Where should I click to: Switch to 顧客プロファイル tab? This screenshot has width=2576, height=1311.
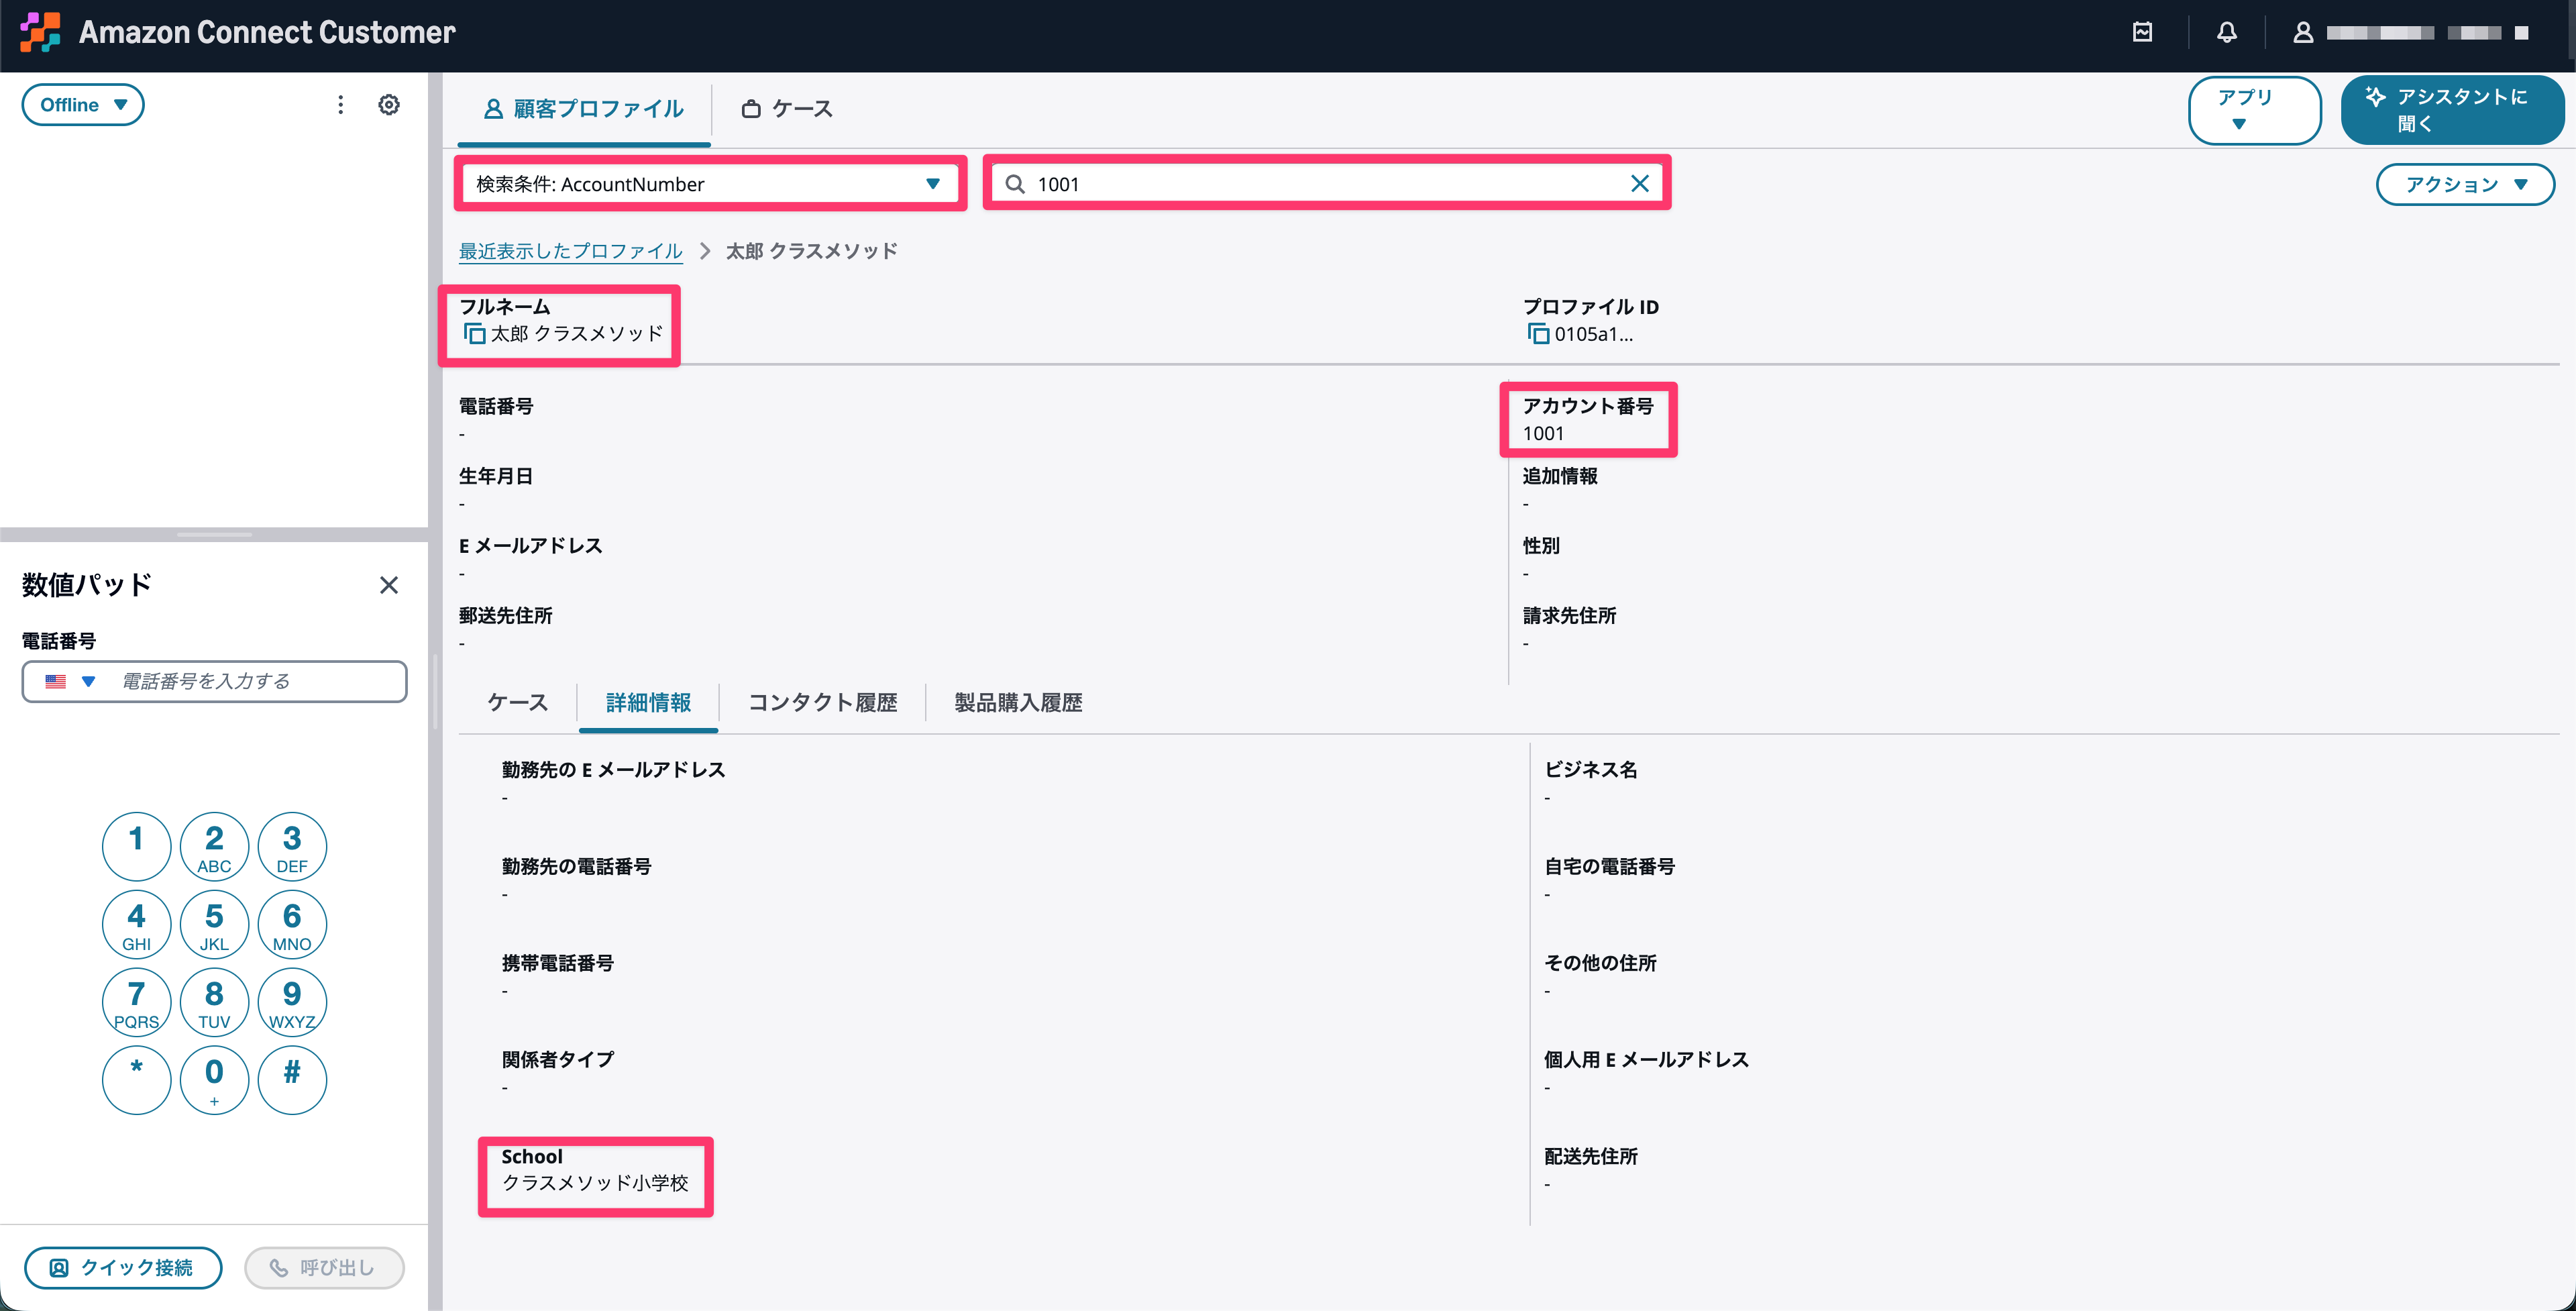coord(584,109)
